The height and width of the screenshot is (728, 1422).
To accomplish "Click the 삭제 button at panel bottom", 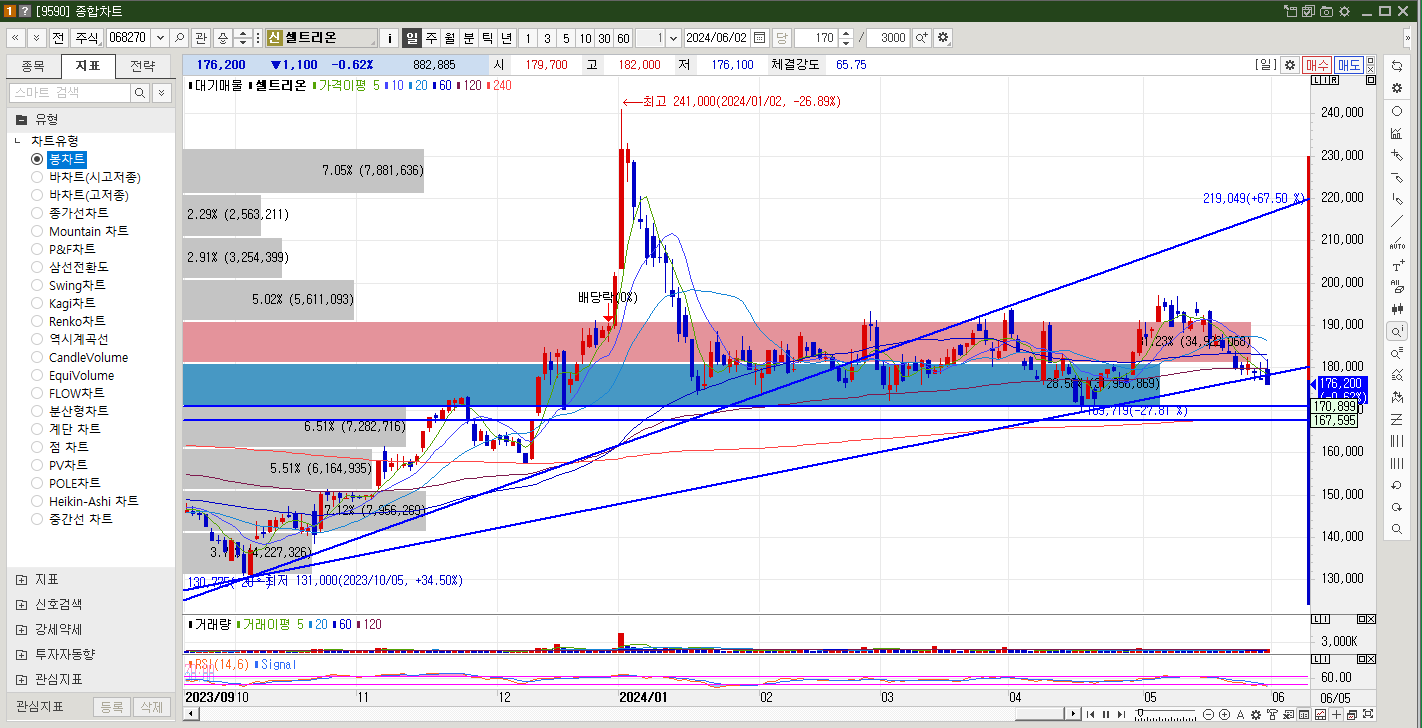I will [x=151, y=706].
